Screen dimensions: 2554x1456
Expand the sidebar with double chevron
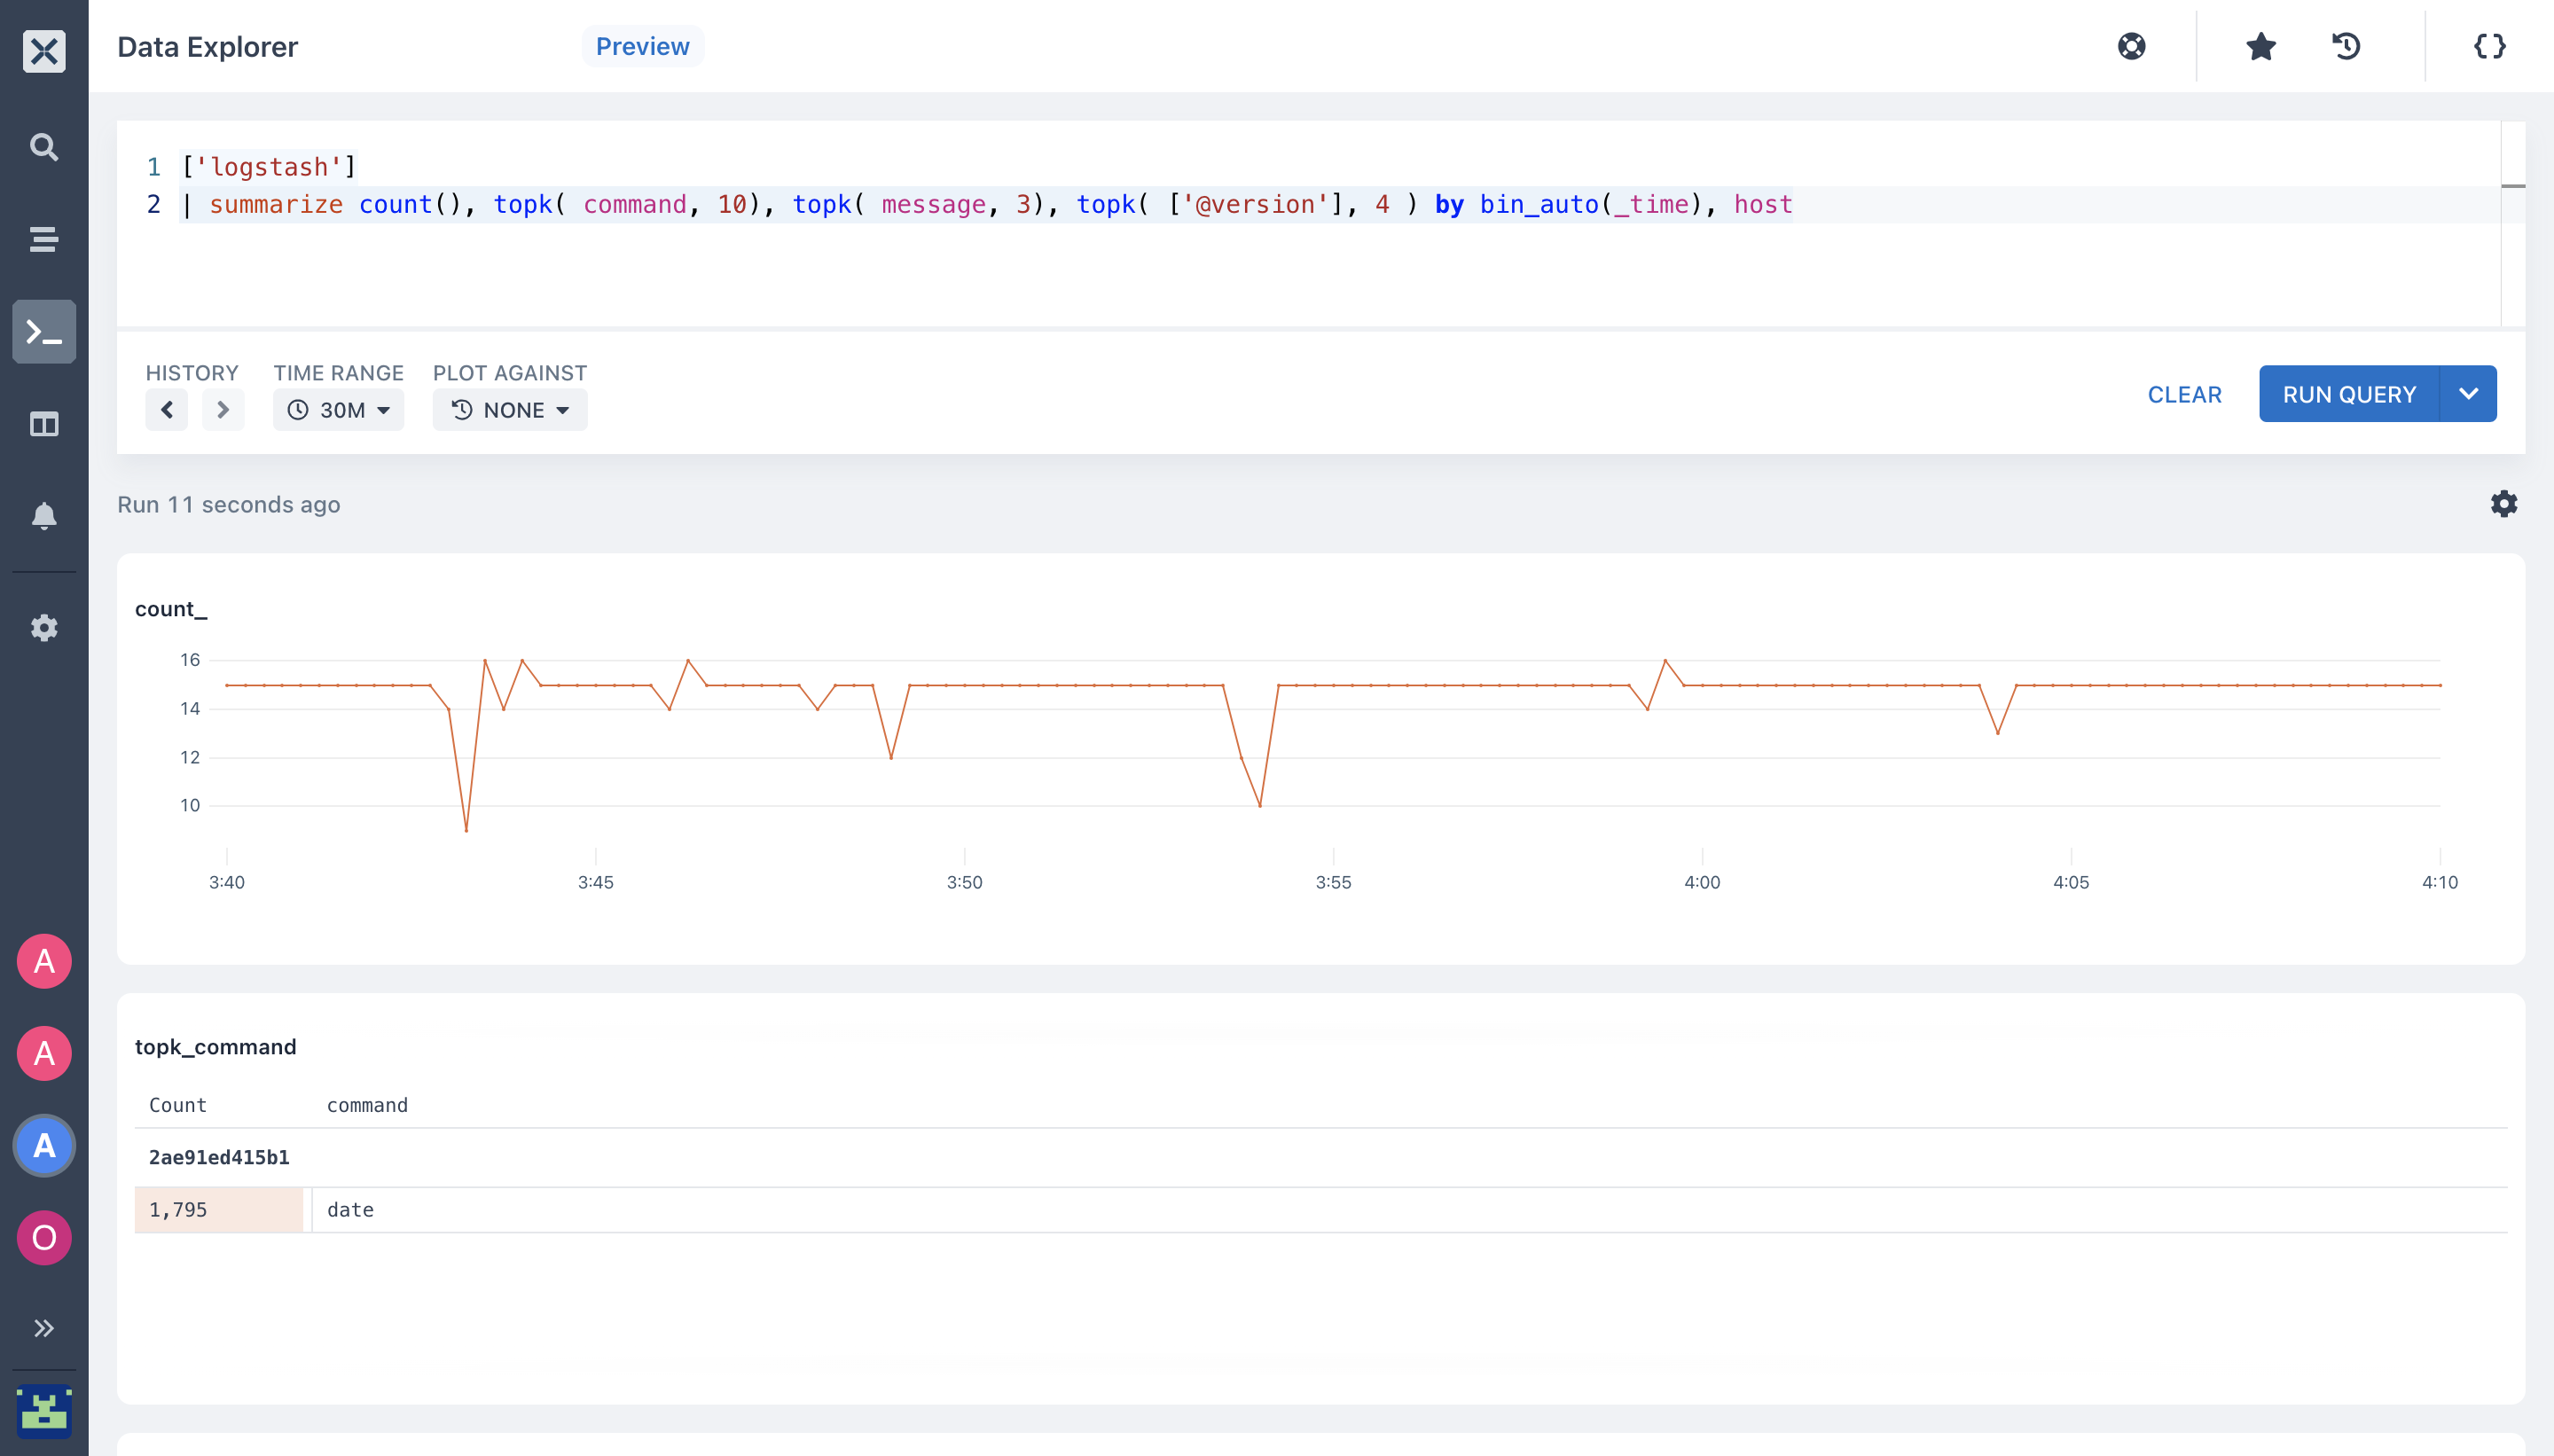(44, 1328)
